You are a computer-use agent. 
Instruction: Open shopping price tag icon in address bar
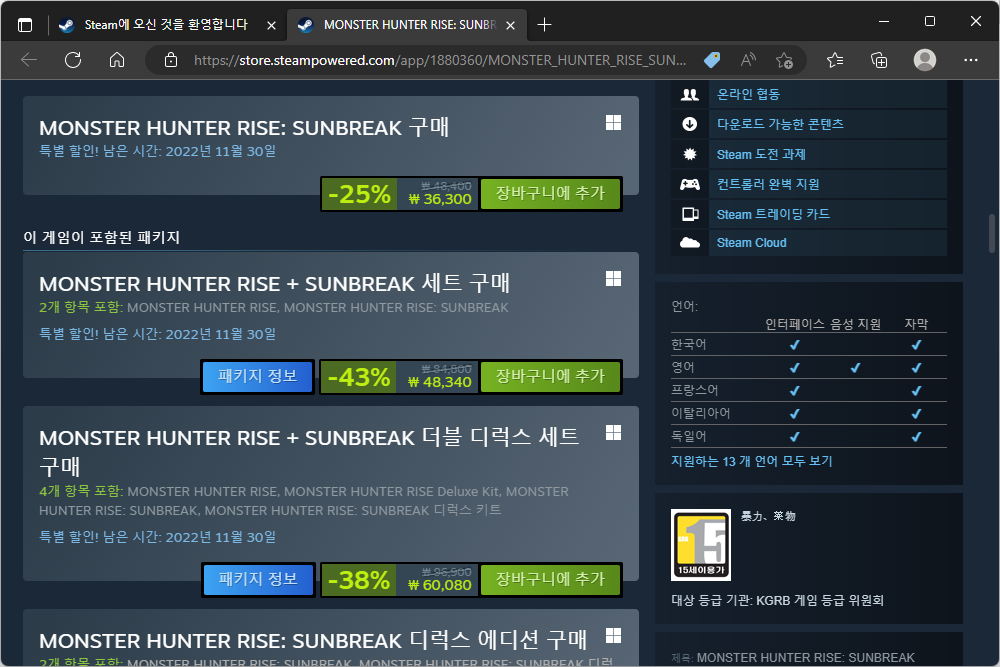712,60
